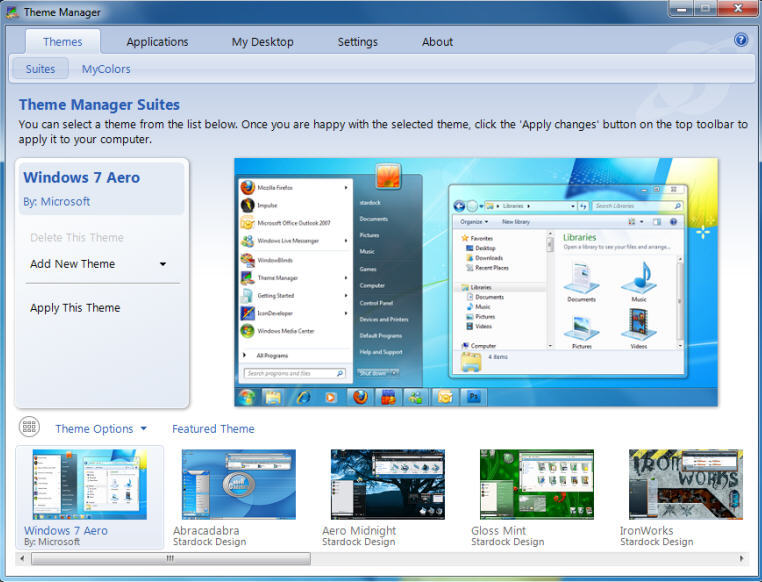
Task: Open the Applications tab
Action: coord(157,42)
